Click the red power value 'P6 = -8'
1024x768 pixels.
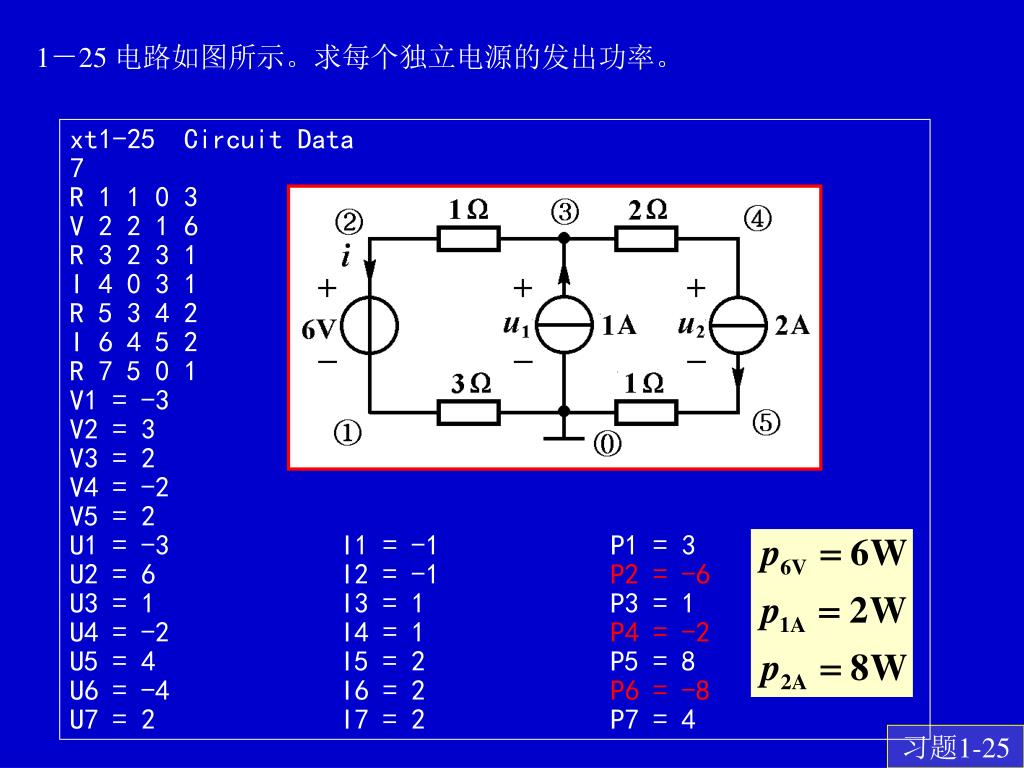click(660, 690)
